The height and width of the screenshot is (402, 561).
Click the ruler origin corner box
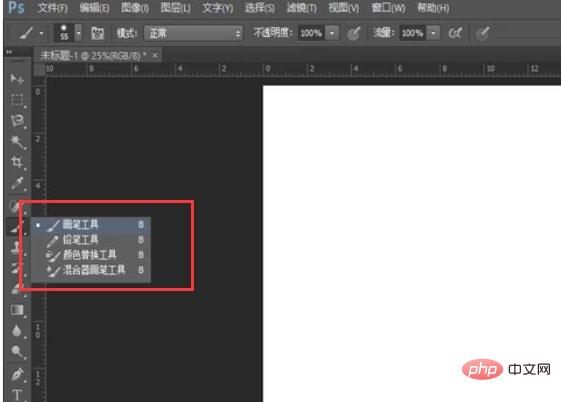tap(39, 69)
